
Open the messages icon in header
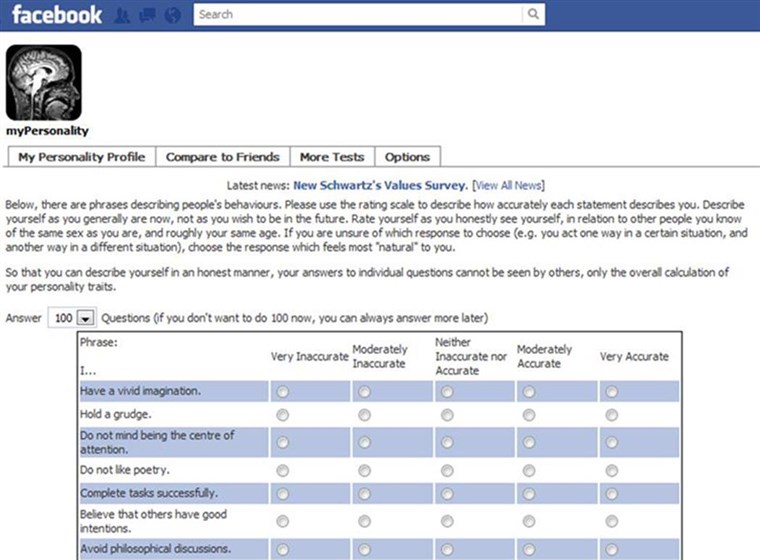pos(147,16)
